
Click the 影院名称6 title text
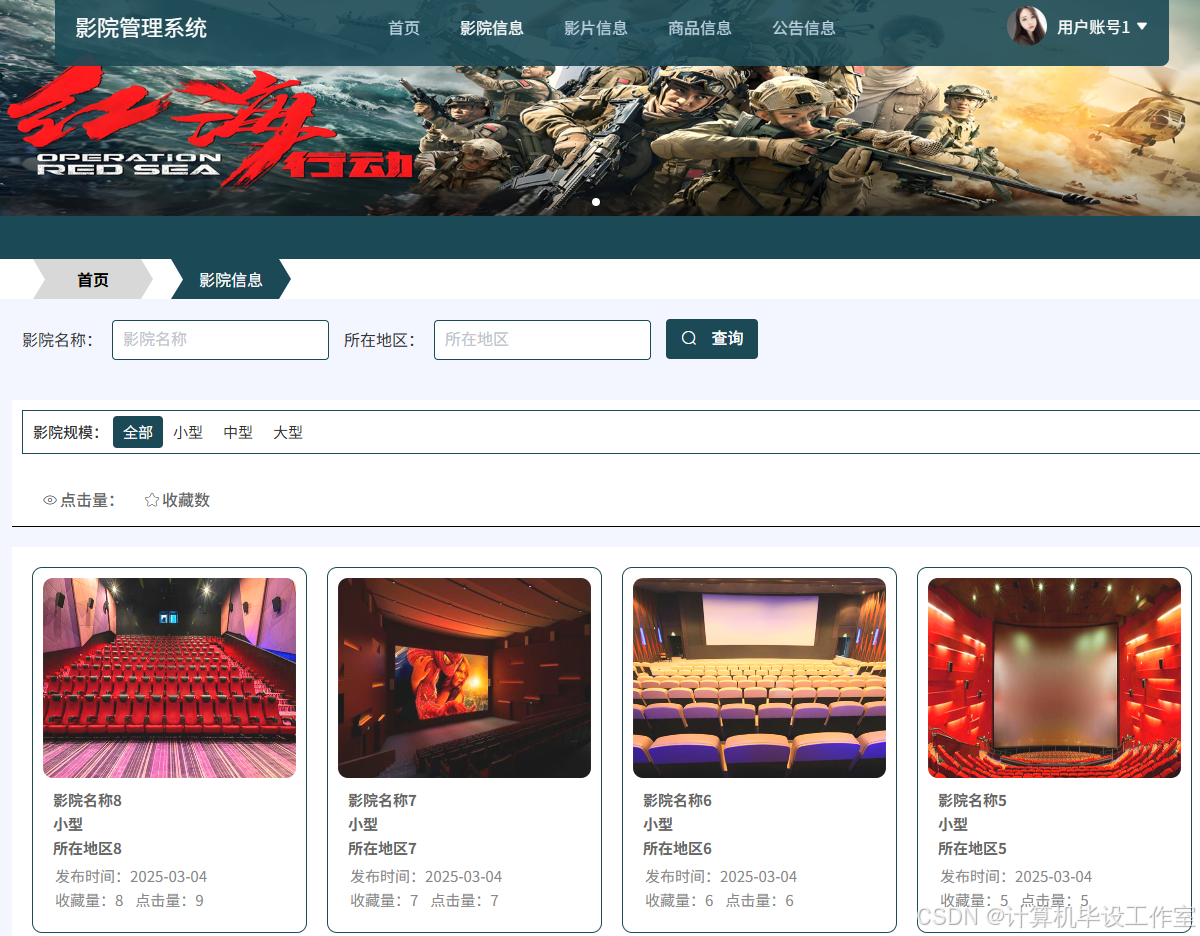pos(677,800)
